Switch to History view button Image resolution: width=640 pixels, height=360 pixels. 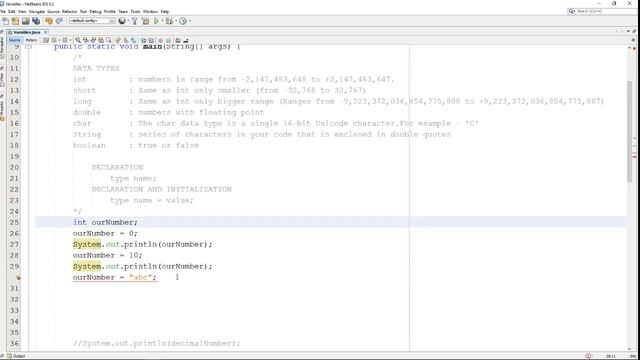coord(31,40)
